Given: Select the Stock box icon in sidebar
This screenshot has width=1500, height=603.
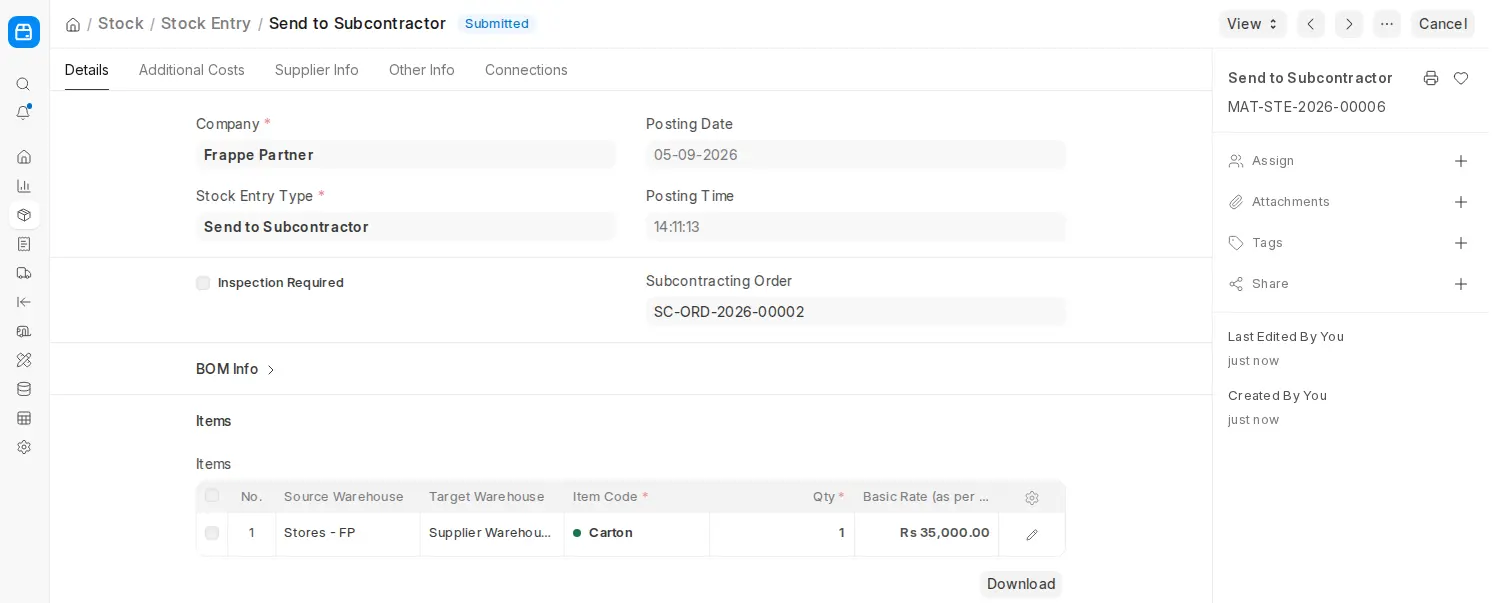Looking at the screenshot, I should tap(24, 215).
